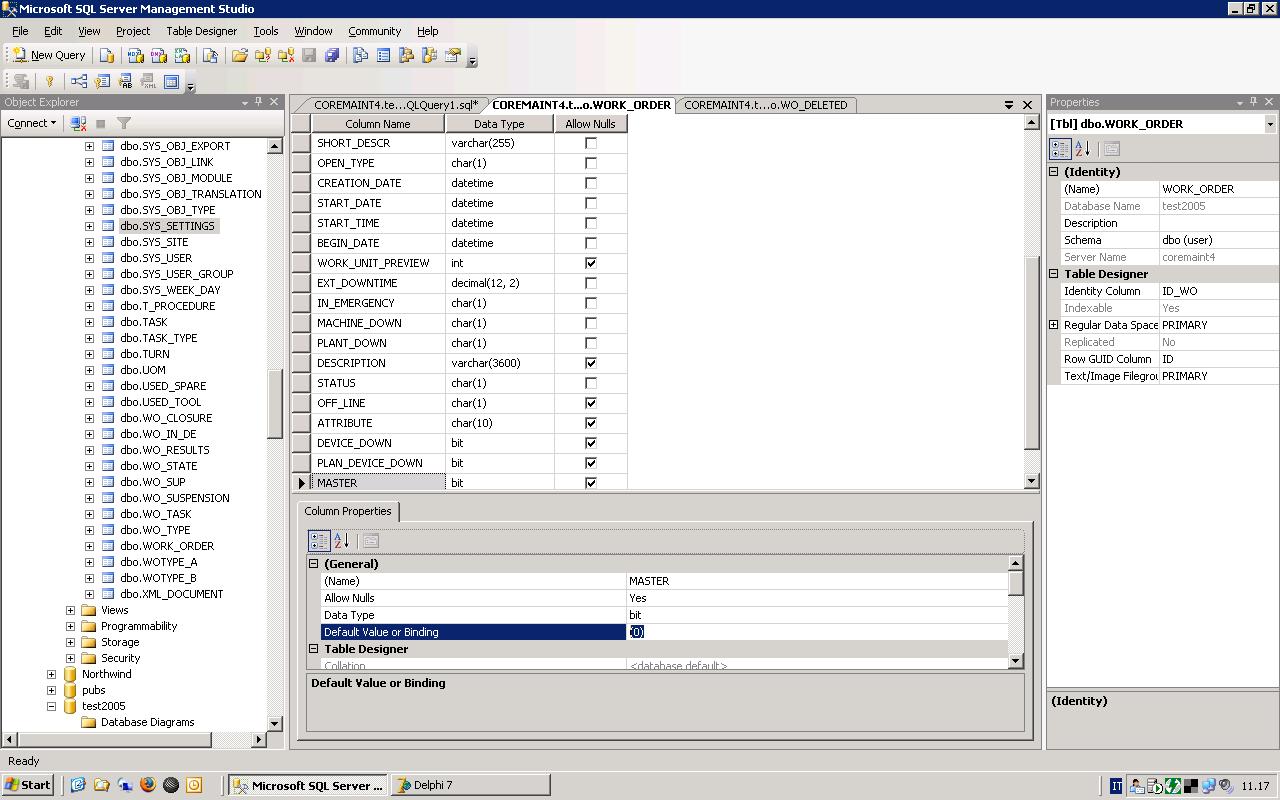The width and height of the screenshot is (1280, 800).
Task: Click the Object Explorer toolbar icon
Action: point(406,55)
